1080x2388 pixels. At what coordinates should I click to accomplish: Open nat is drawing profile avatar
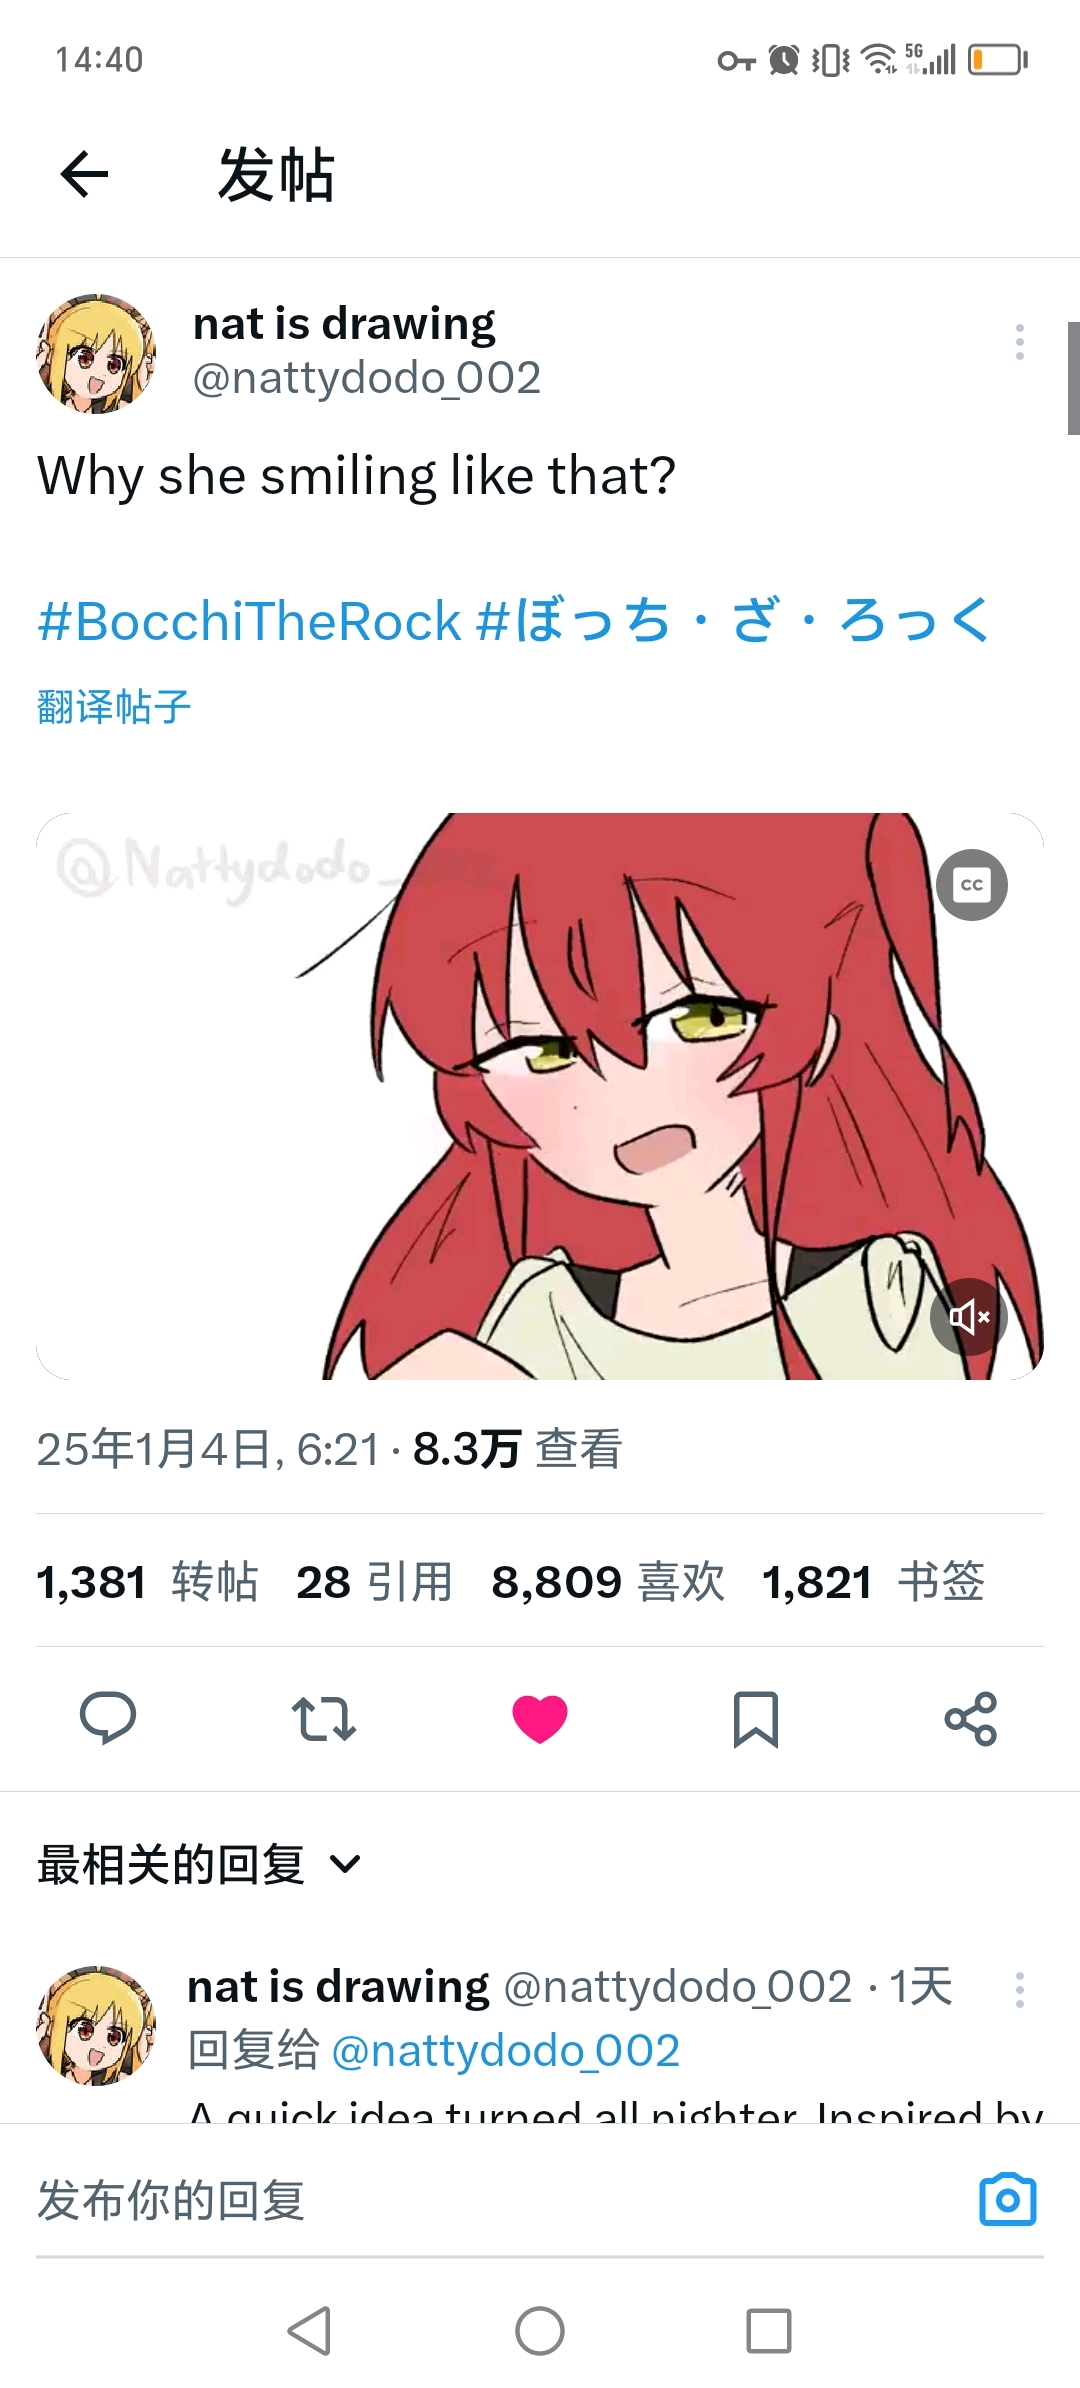(96, 353)
